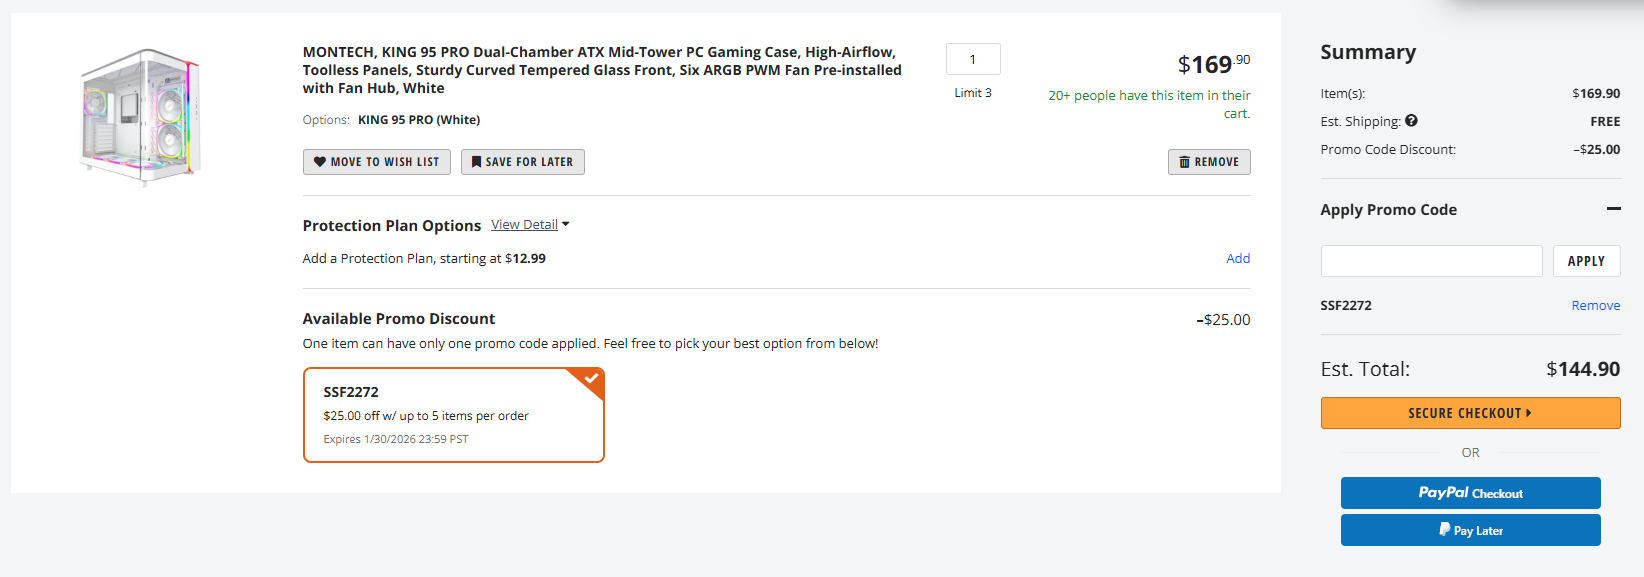Toggle the SSF2272 promo checkmark
The height and width of the screenshot is (577, 1644).
click(591, 379)
